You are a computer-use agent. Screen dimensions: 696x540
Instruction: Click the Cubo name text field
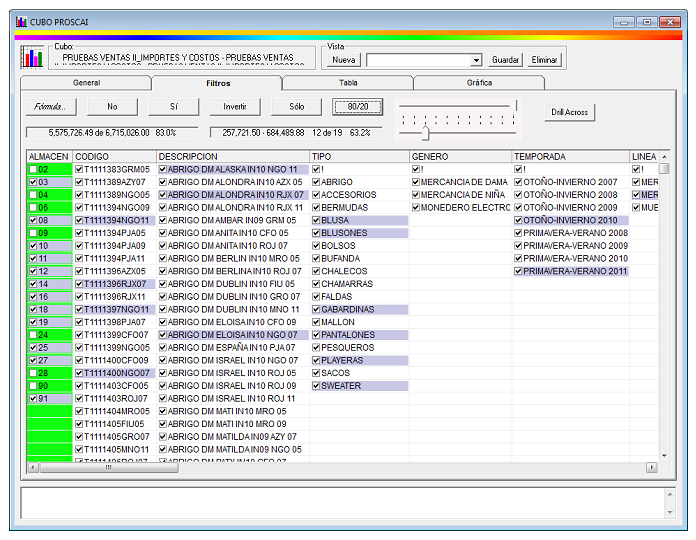182,58
